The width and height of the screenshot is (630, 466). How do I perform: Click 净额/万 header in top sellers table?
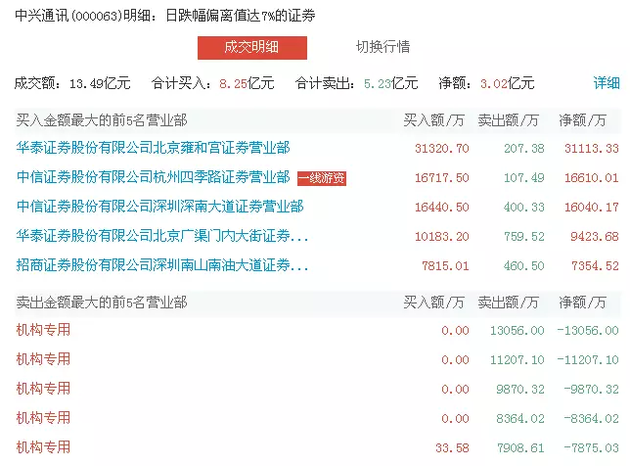click(584, 302)
